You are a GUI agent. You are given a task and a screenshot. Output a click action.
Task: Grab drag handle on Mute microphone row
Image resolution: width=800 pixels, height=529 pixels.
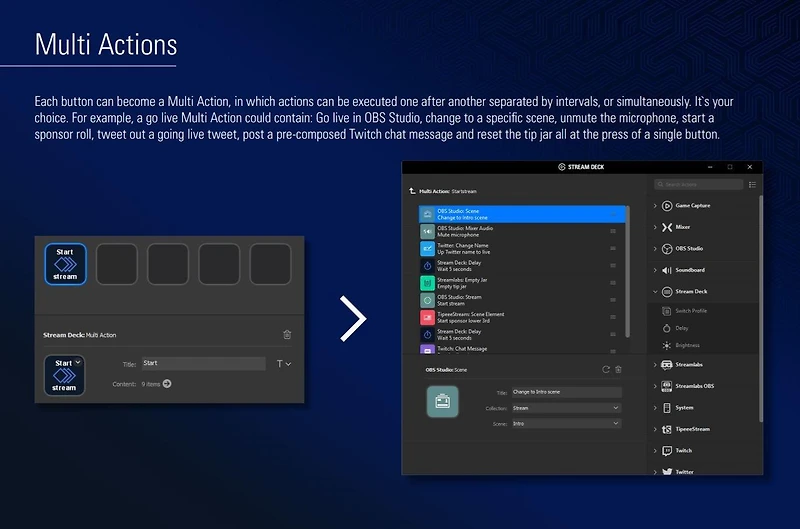pos(613,232)
